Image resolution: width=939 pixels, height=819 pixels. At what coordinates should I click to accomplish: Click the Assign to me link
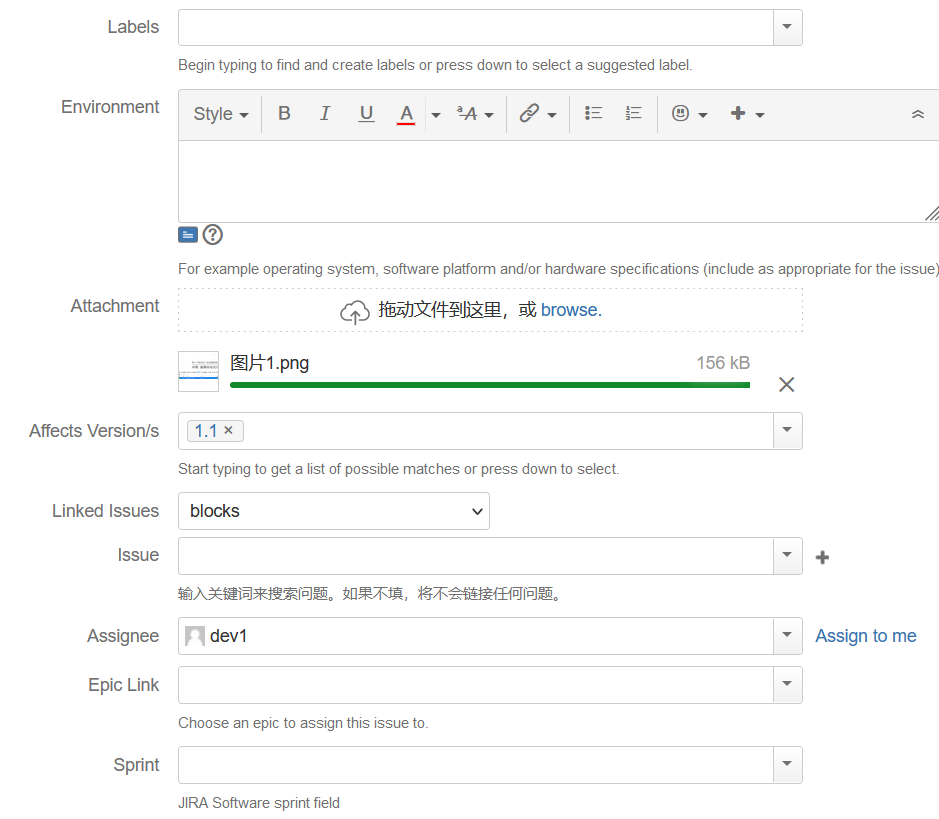[865, 636]
